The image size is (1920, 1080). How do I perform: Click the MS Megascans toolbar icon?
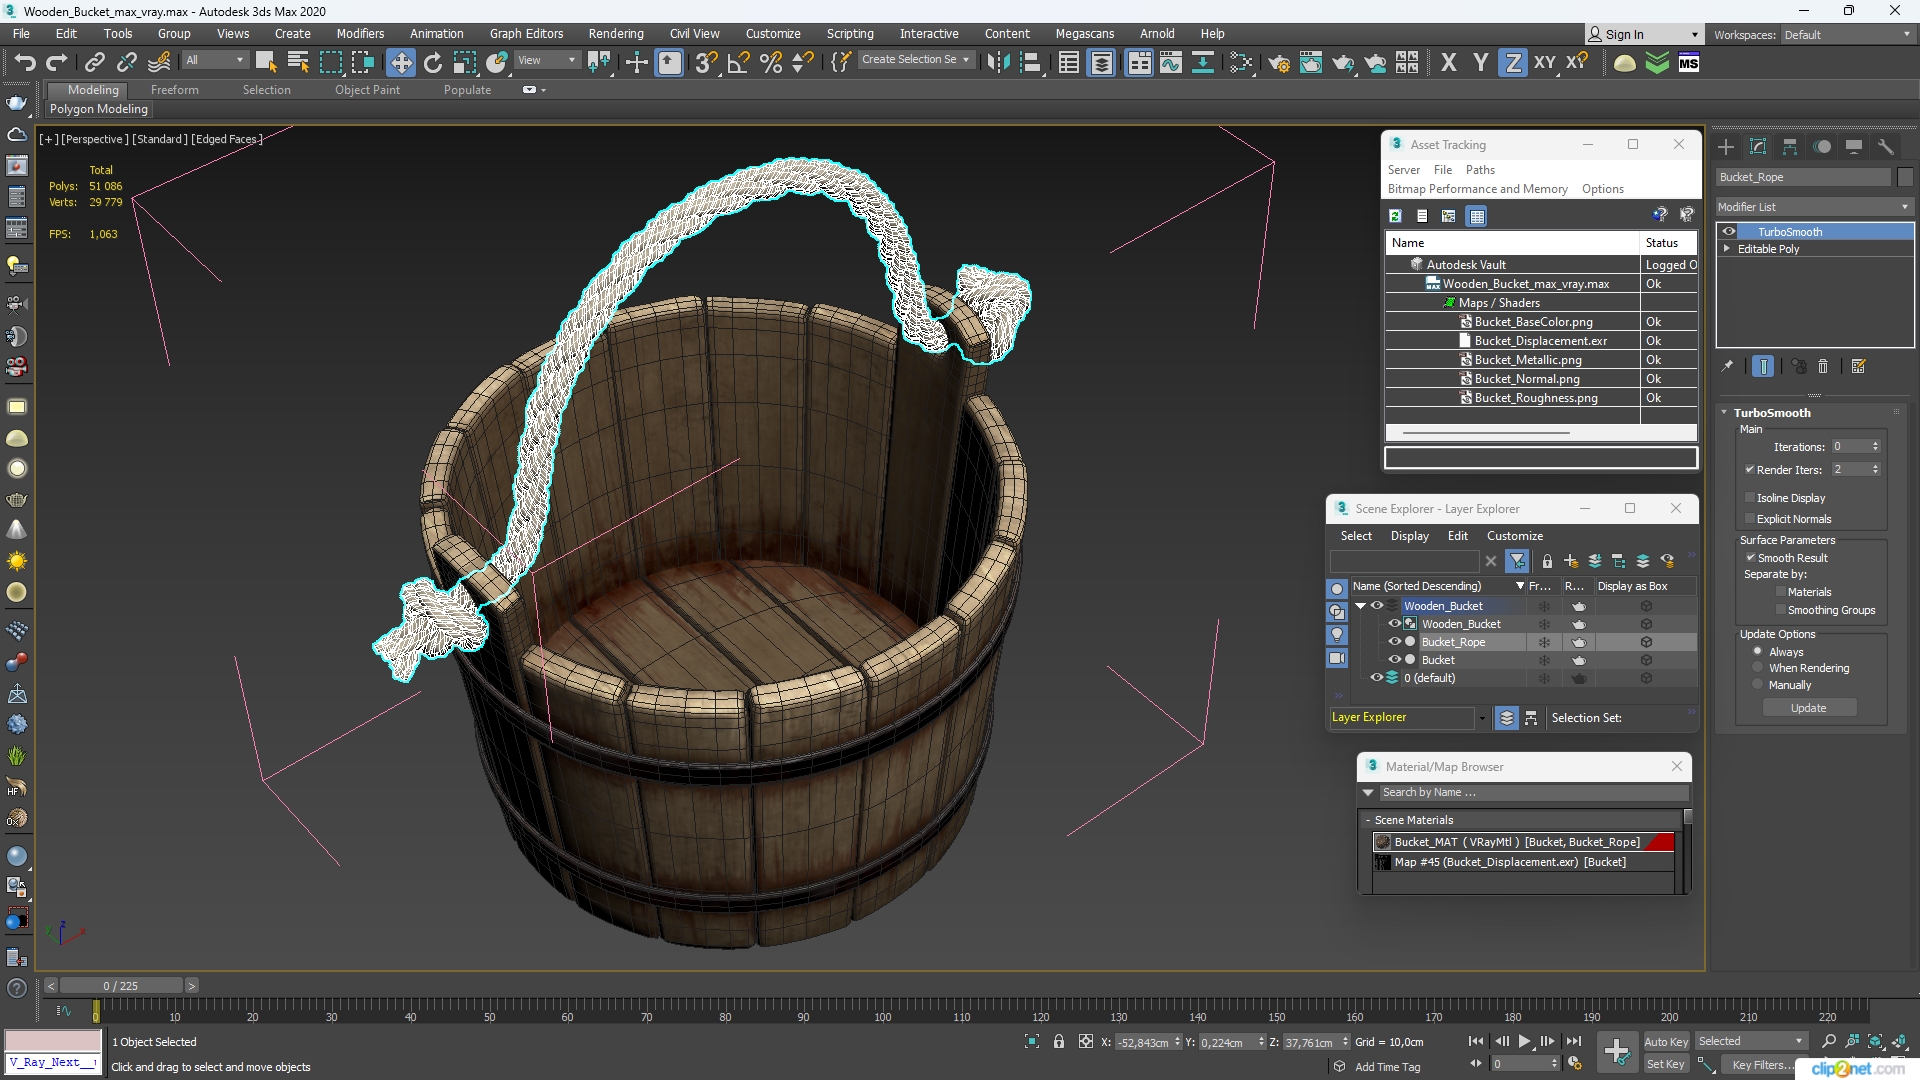click(x=1689, y=63)
